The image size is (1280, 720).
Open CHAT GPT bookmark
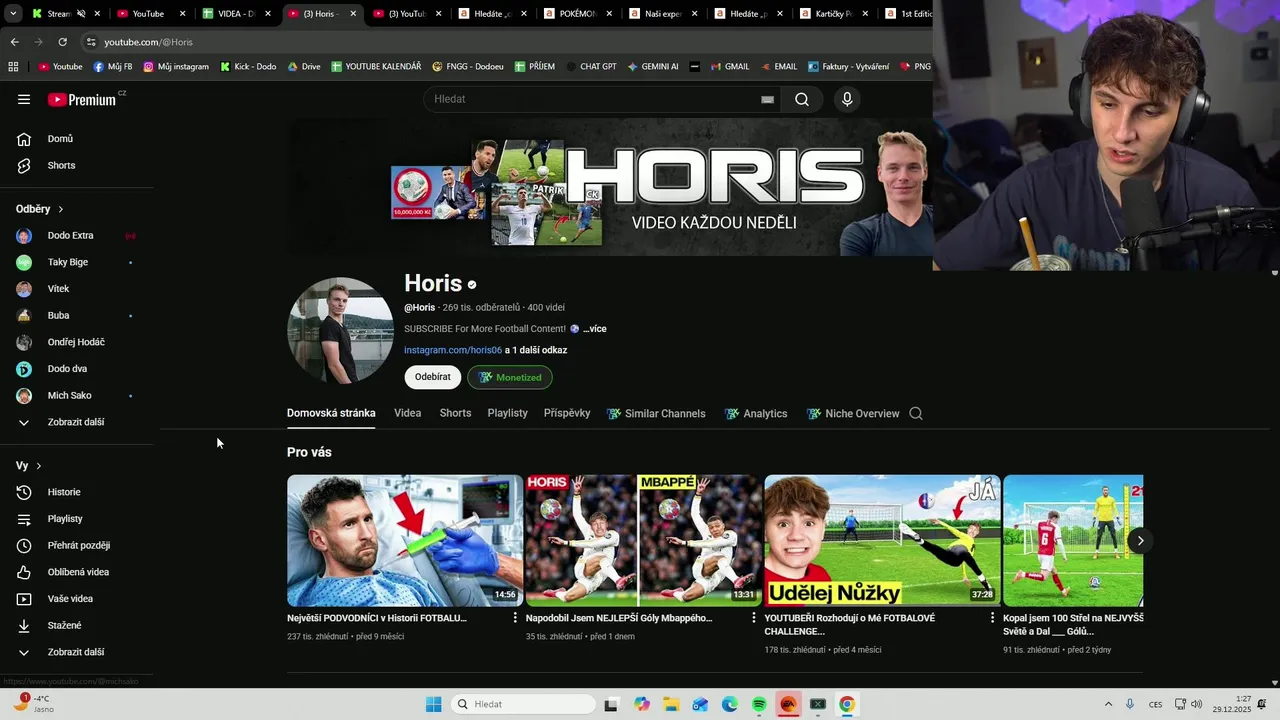[591, 67]
